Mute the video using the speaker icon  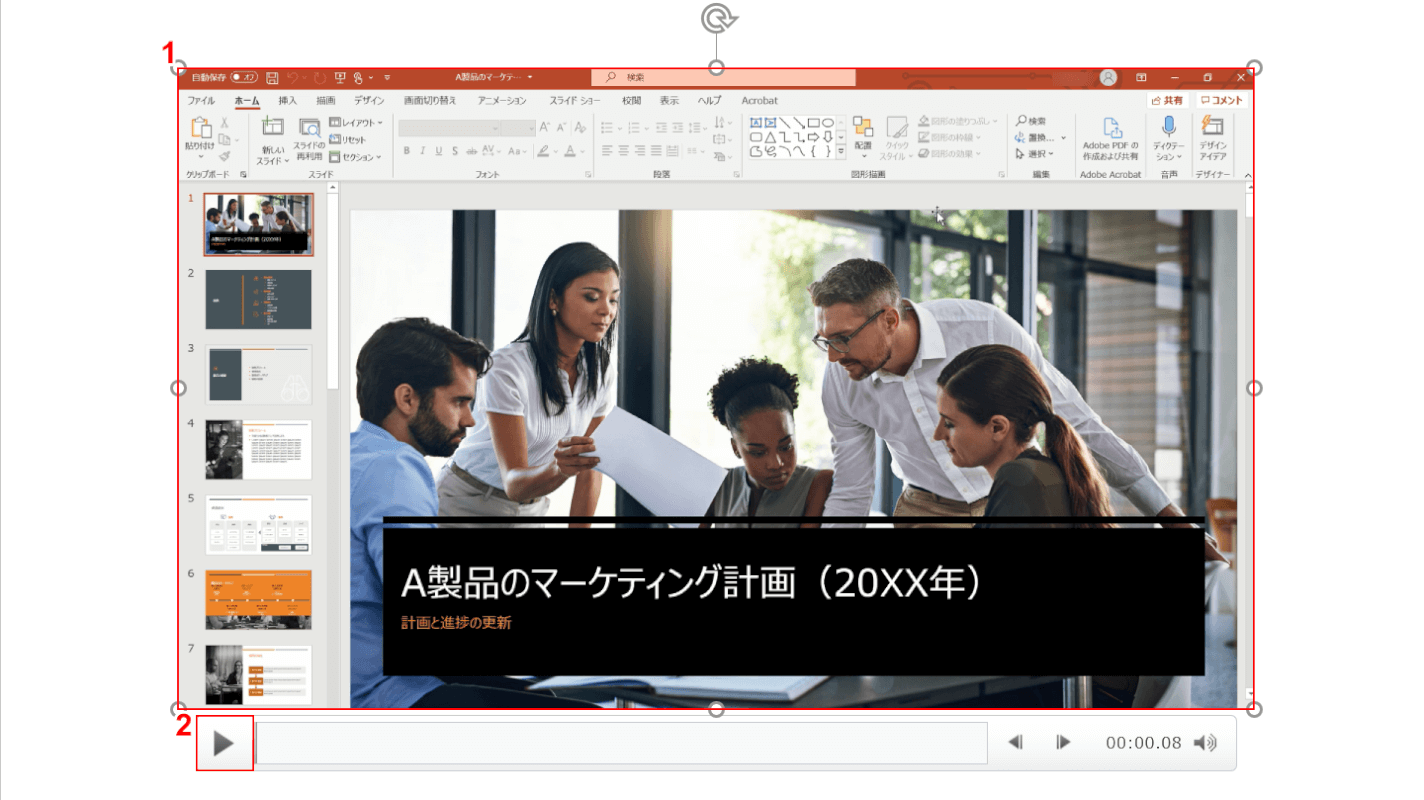(x=1206, y=742)
